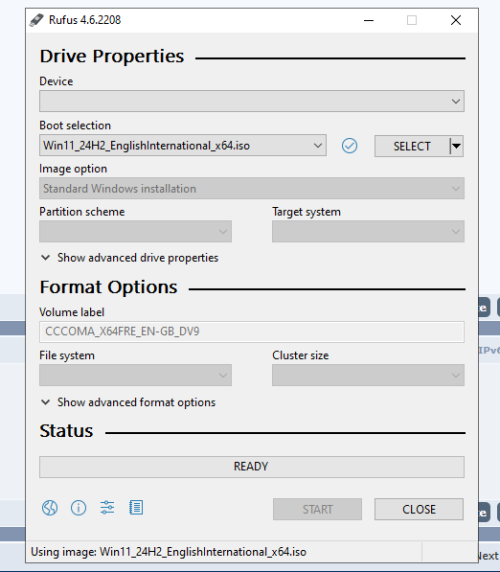Open the Partition scheme dropdown
This screenshot has width=500, height=572.
pos(135,231)
